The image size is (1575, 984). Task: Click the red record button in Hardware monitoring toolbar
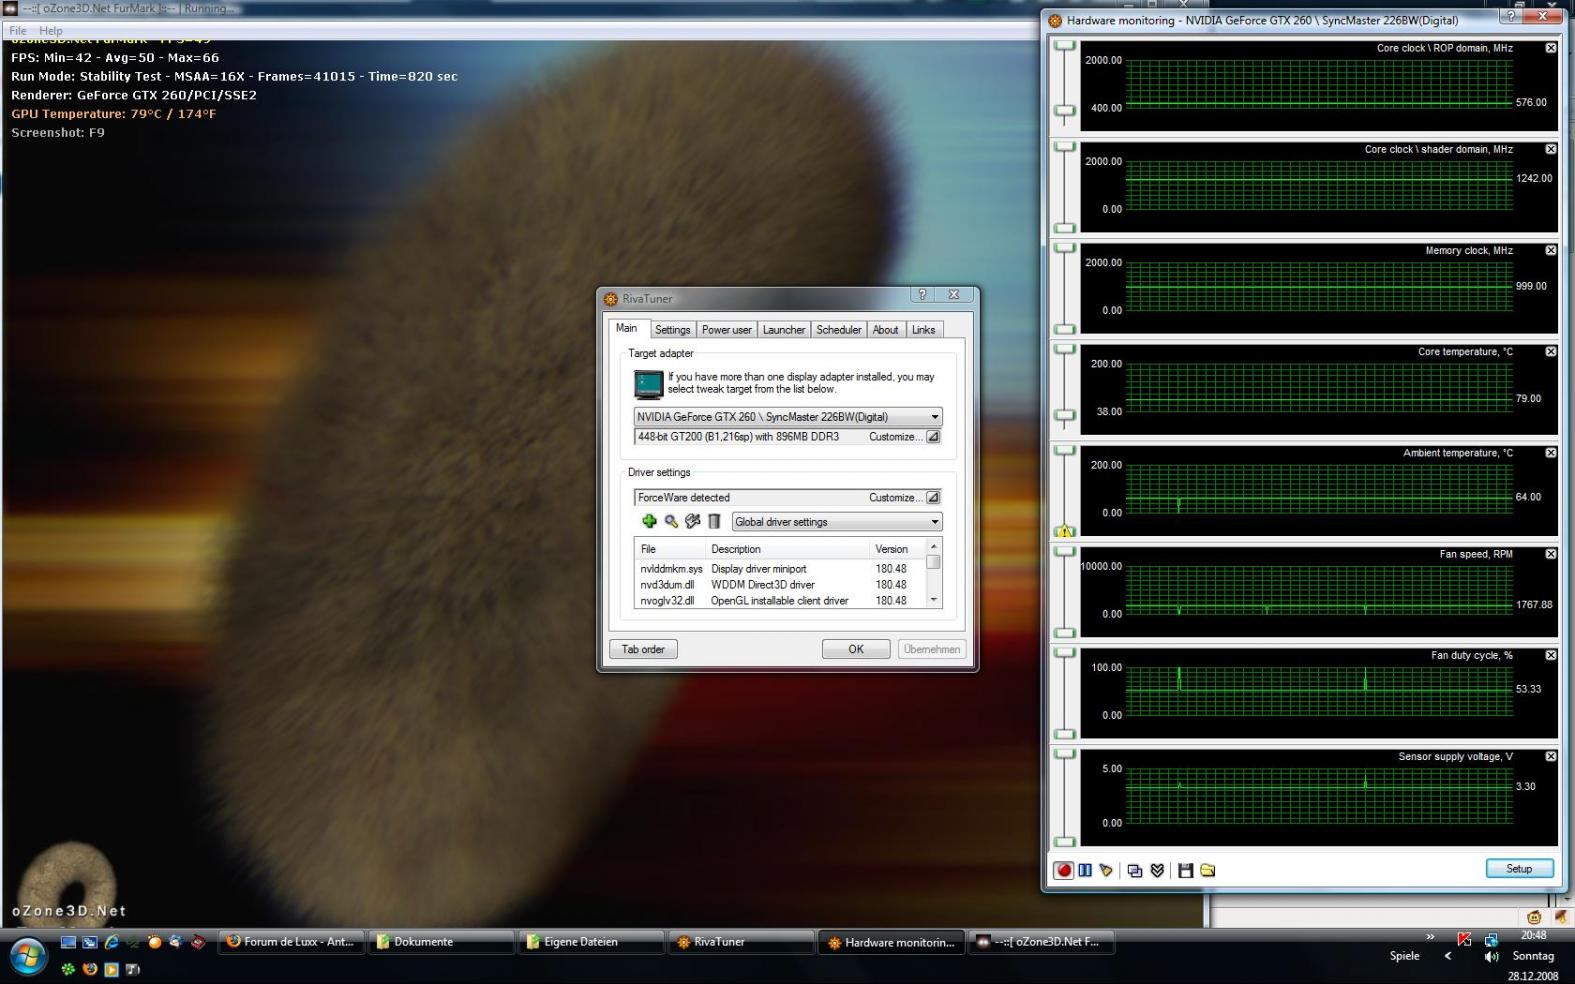coord(1064,870)
